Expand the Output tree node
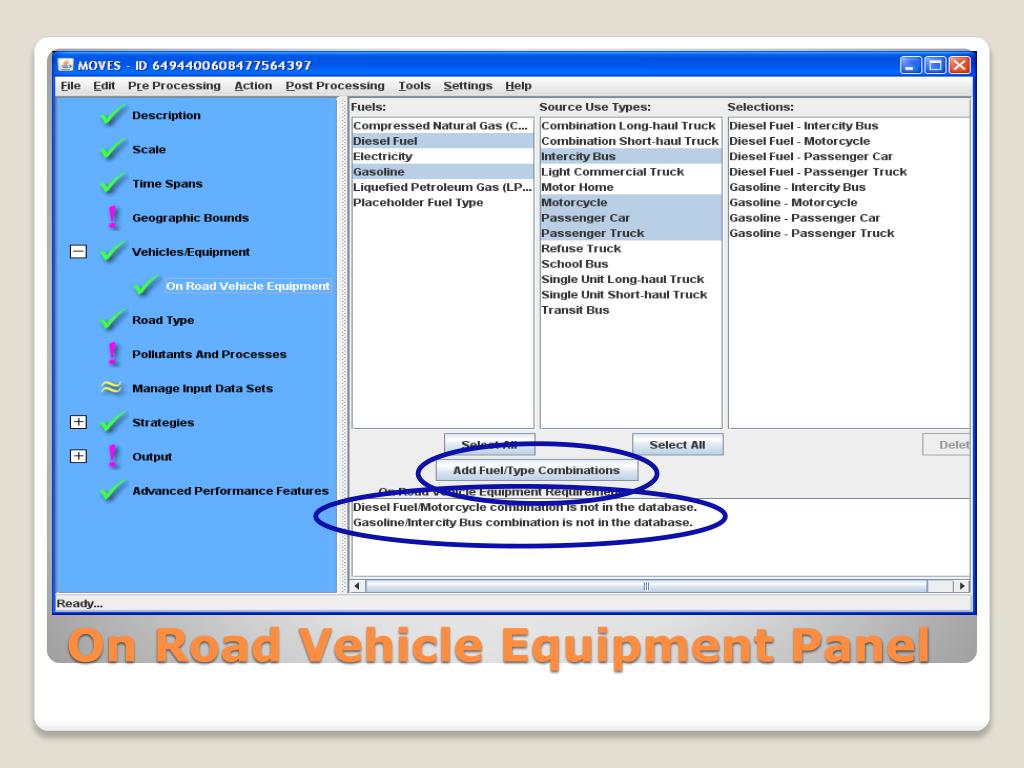The height and width of the screenshot is (768, 1024). pyautogui.click(x=78, y=456)
